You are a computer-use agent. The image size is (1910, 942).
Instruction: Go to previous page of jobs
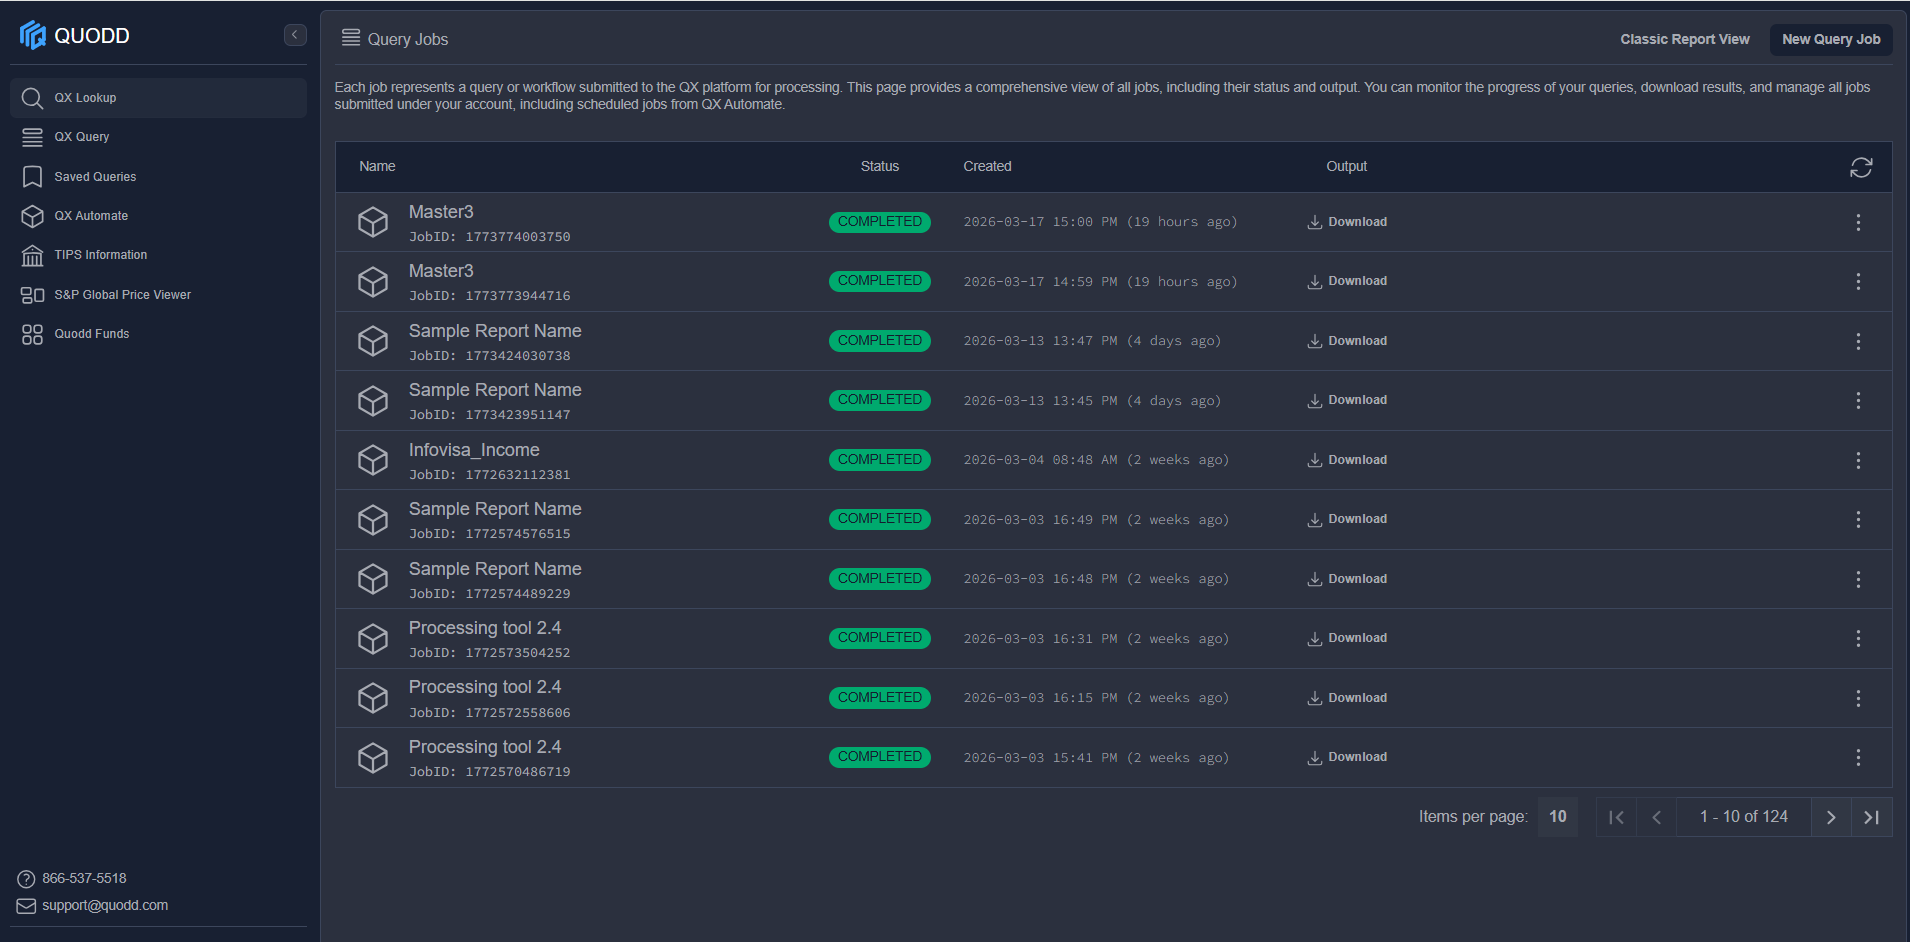click(x=1656, y=817)
